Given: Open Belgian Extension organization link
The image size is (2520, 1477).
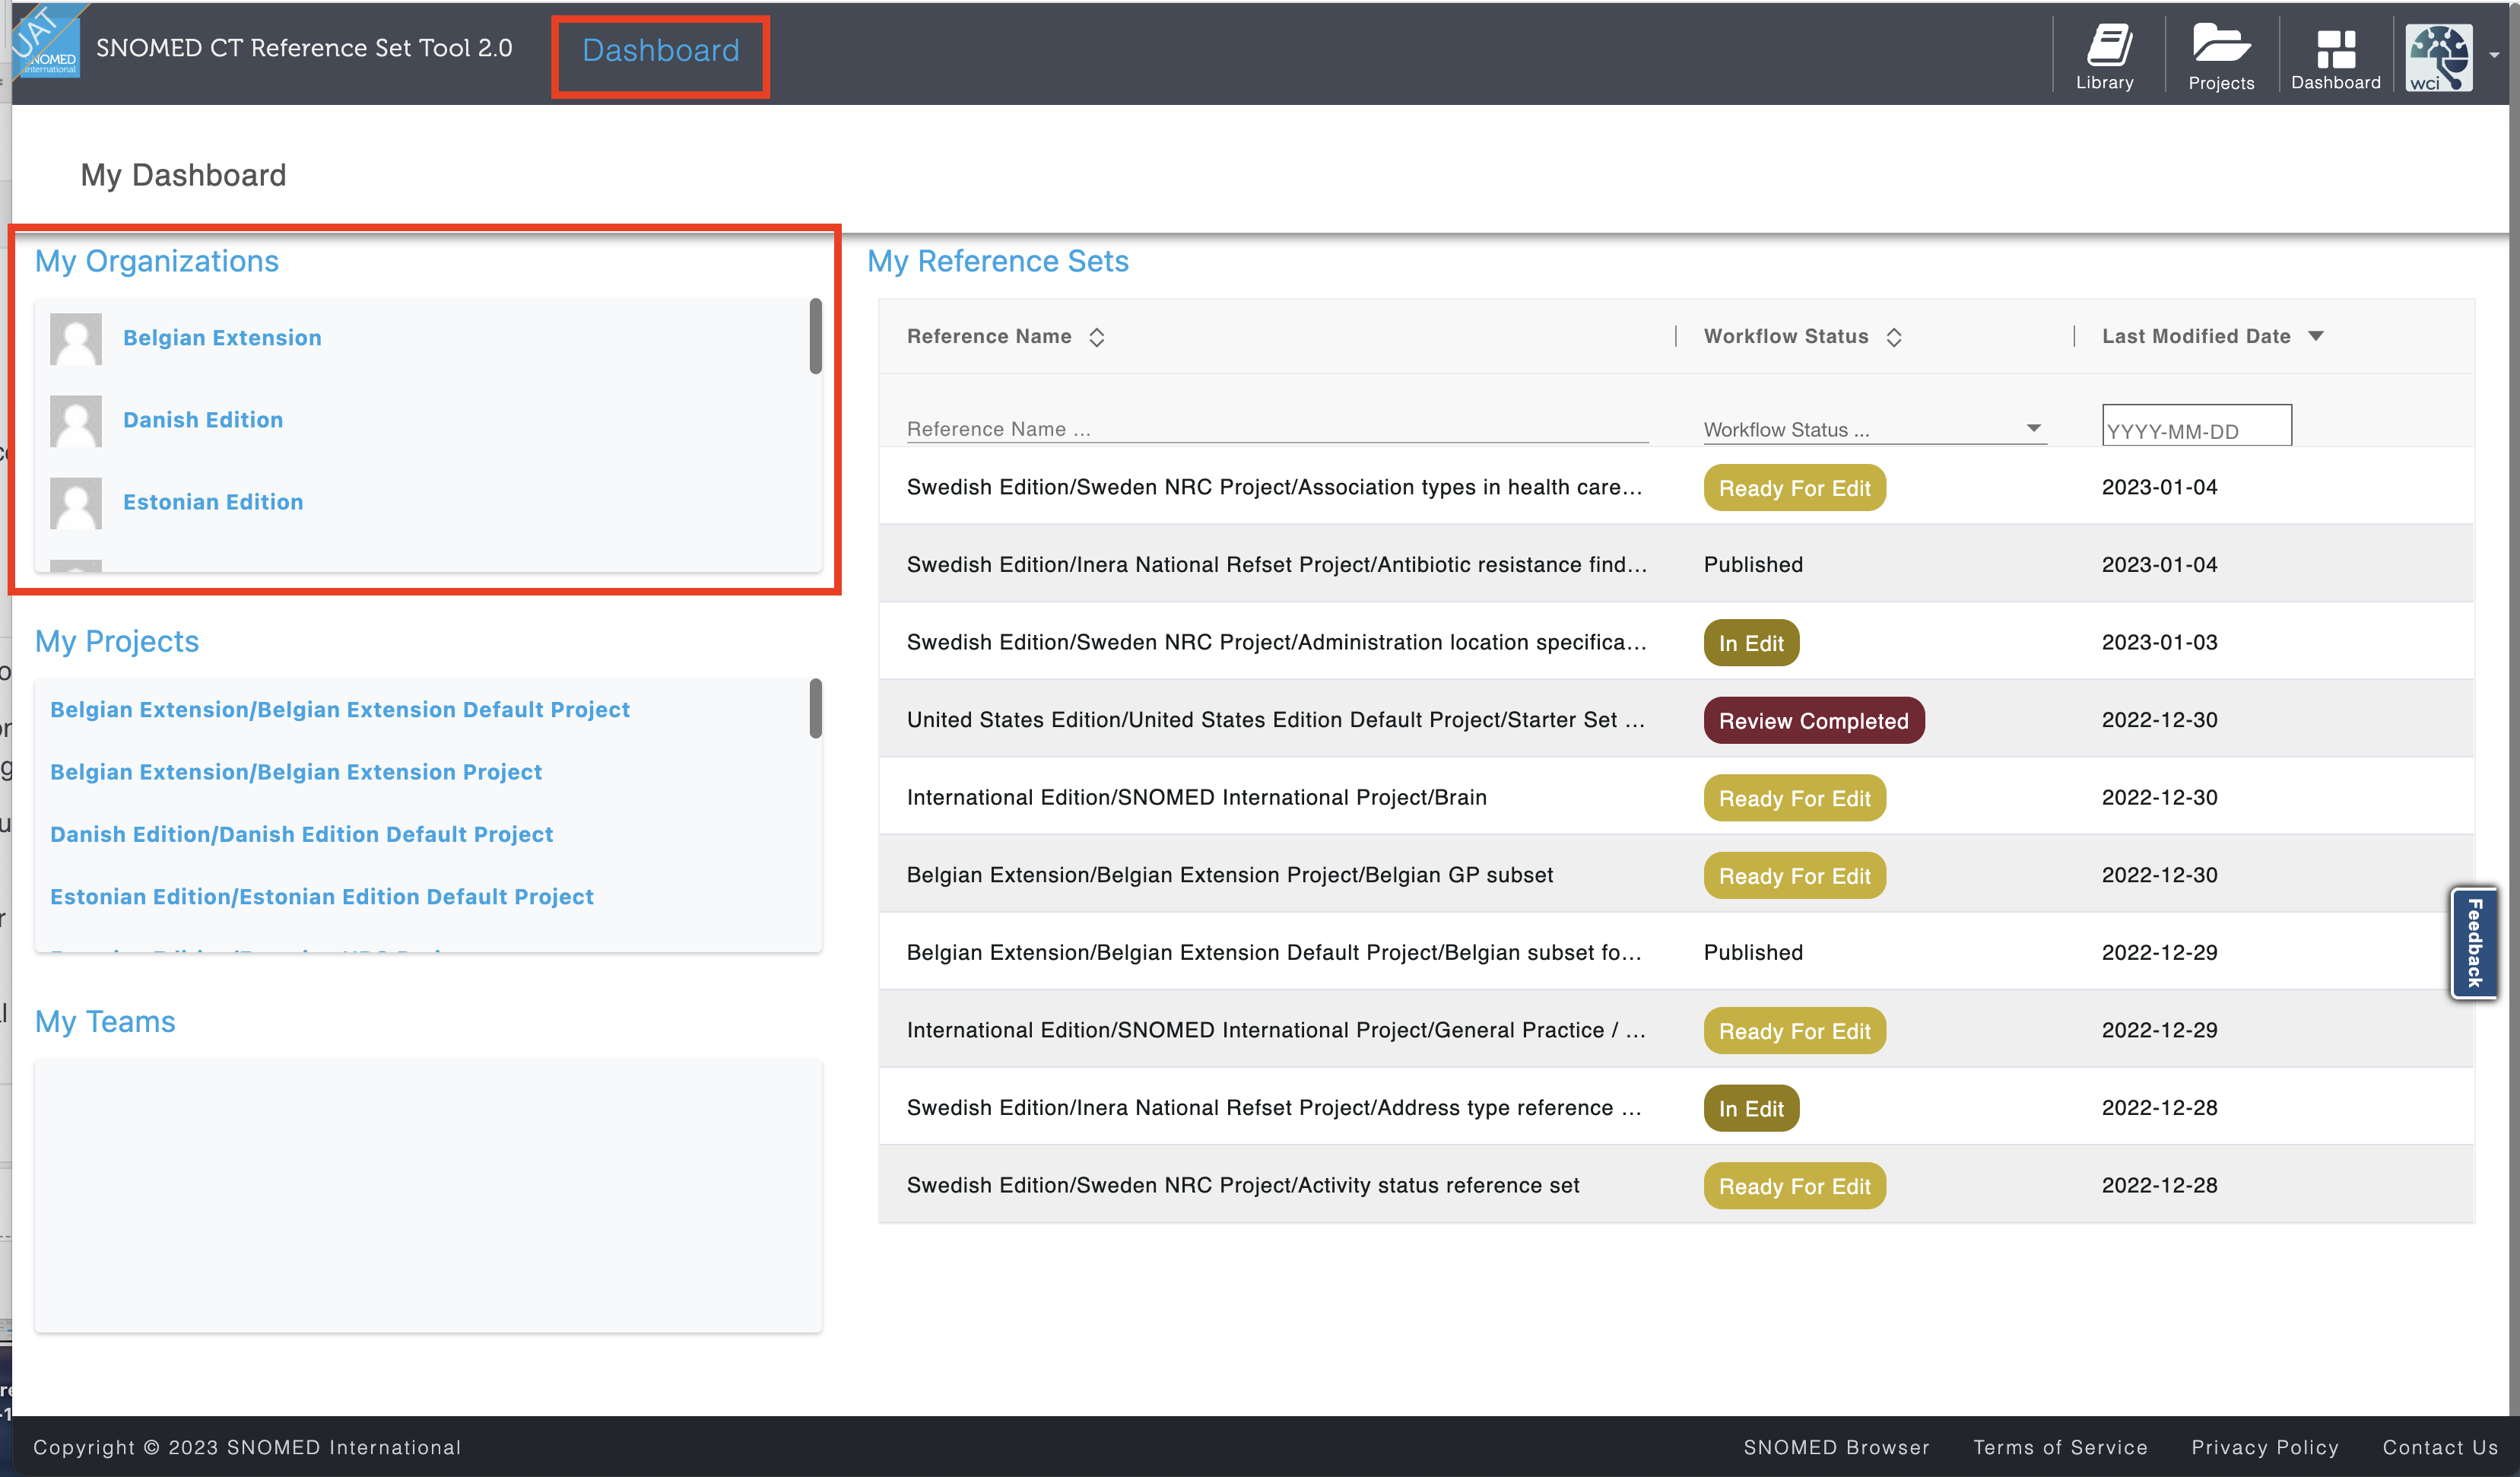Looking at the screenshot, I should (x=222, y=338).
